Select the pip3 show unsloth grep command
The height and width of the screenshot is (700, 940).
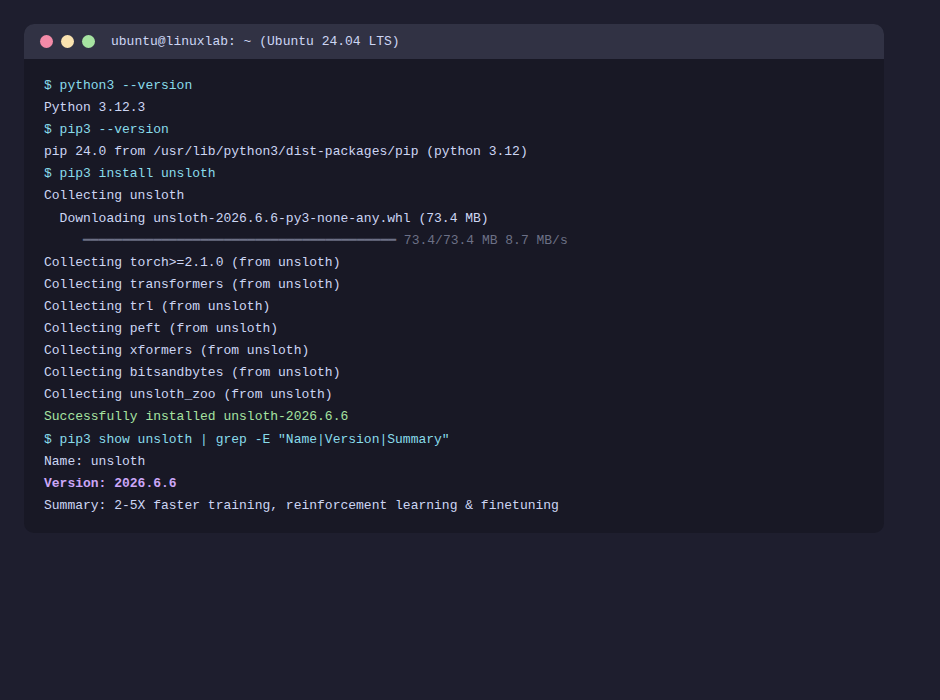tap(254, 439)
